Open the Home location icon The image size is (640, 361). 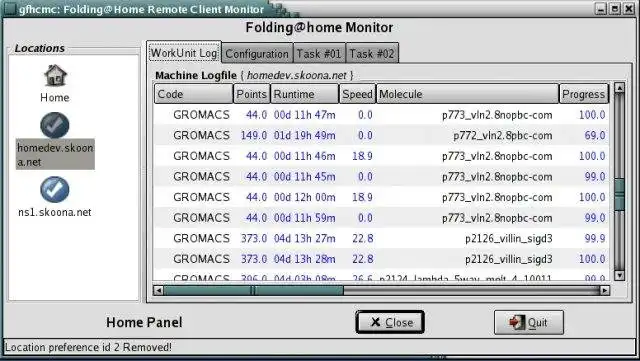pyautogui.click(x=55, y=76)
